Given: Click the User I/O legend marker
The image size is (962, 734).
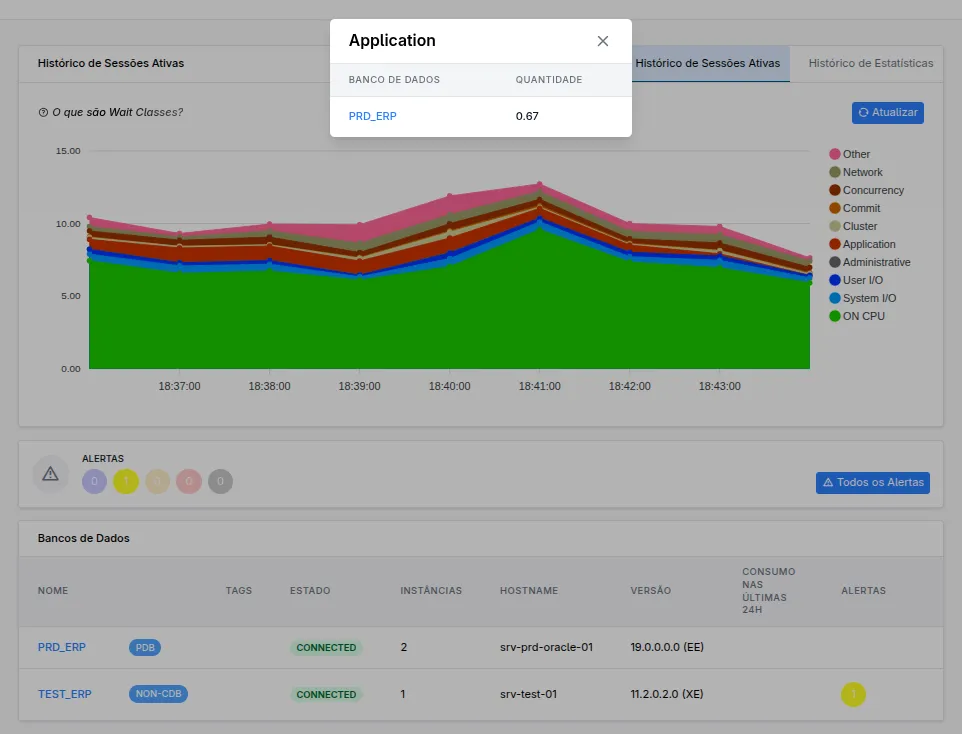Looking at the screenshot, I should (x=835, y=280).
